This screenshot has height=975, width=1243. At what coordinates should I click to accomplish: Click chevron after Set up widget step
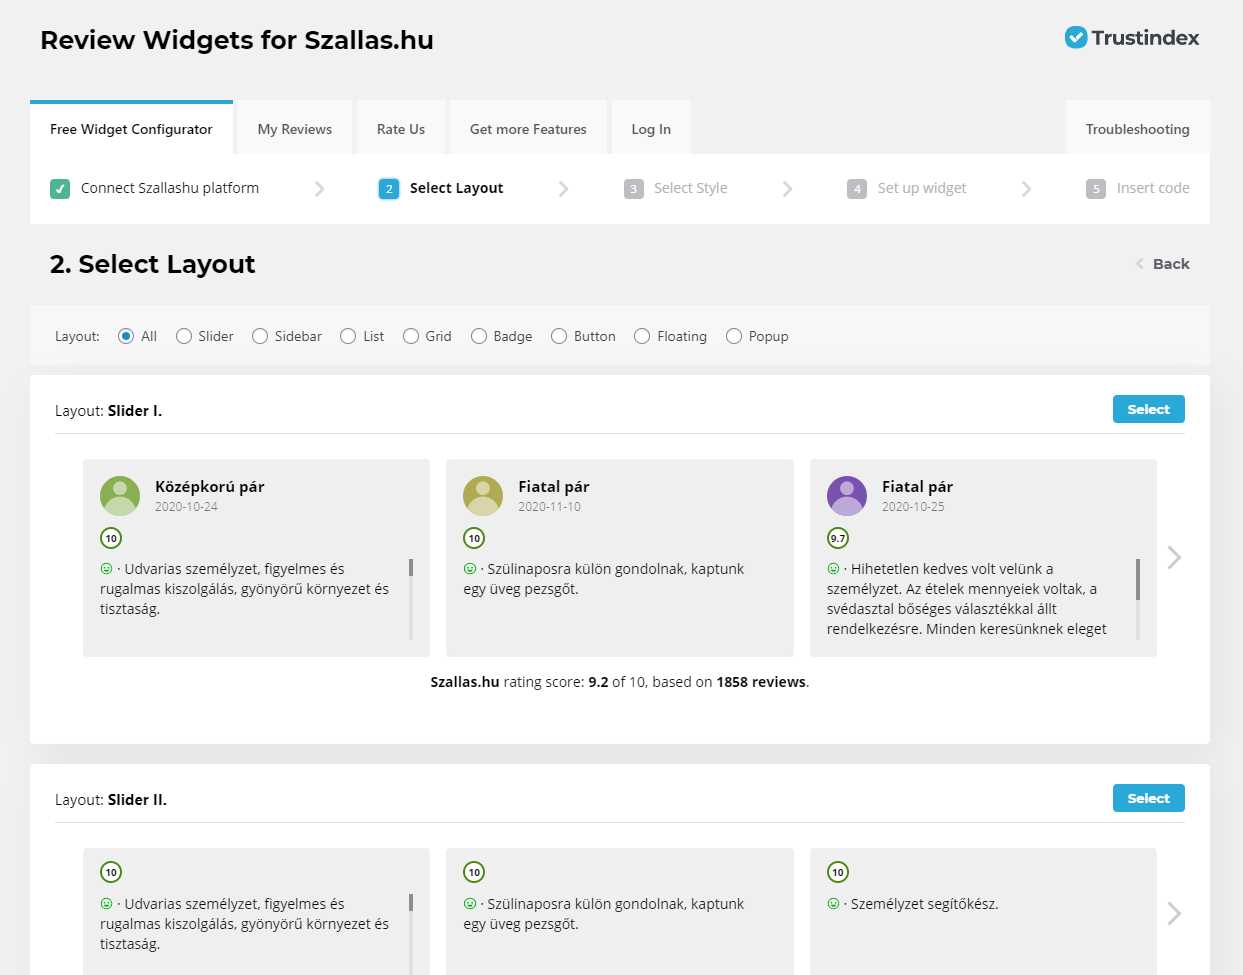click(x=1026, y=189)
